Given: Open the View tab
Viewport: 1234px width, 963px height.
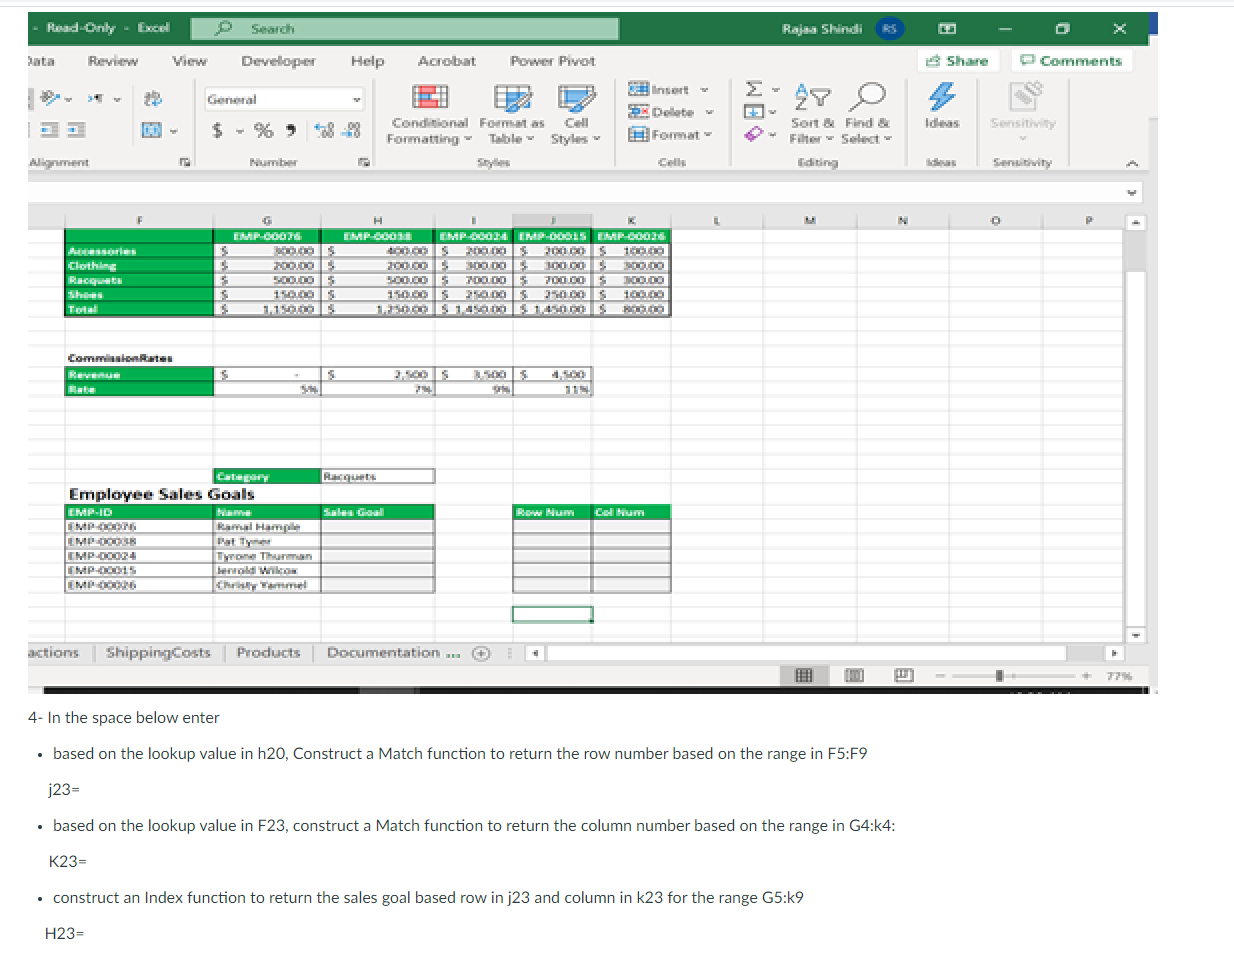Looking at the screenshot, I should point(189,61).
